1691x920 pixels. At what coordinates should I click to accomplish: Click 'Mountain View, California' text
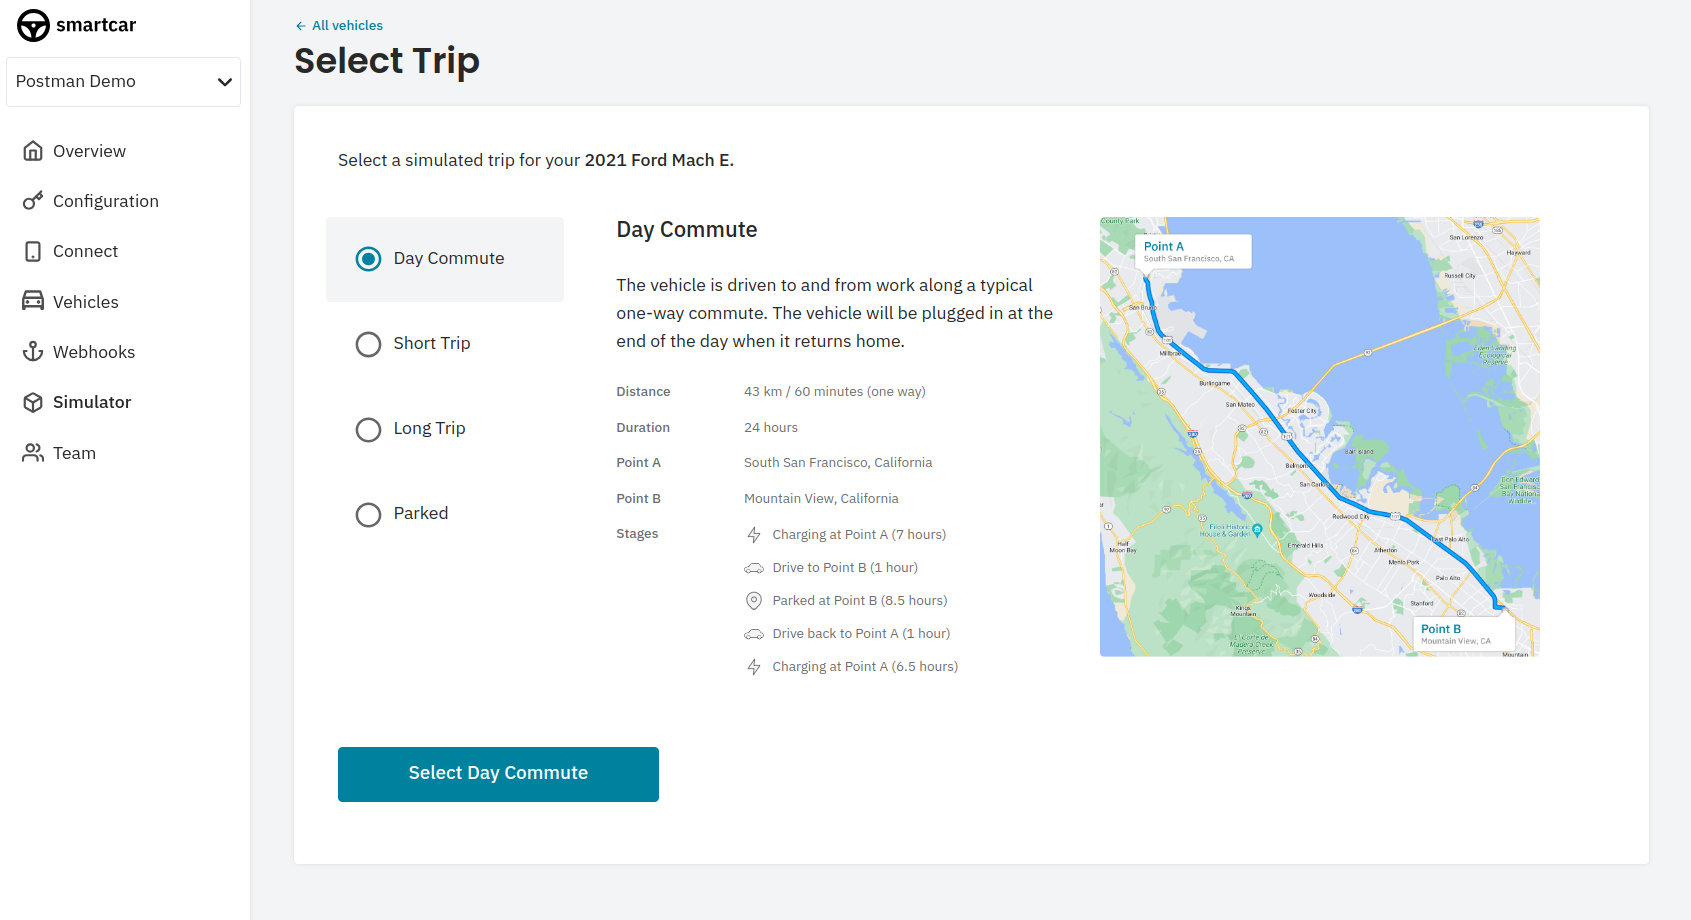pyautogui.click(x=821, y=499)
